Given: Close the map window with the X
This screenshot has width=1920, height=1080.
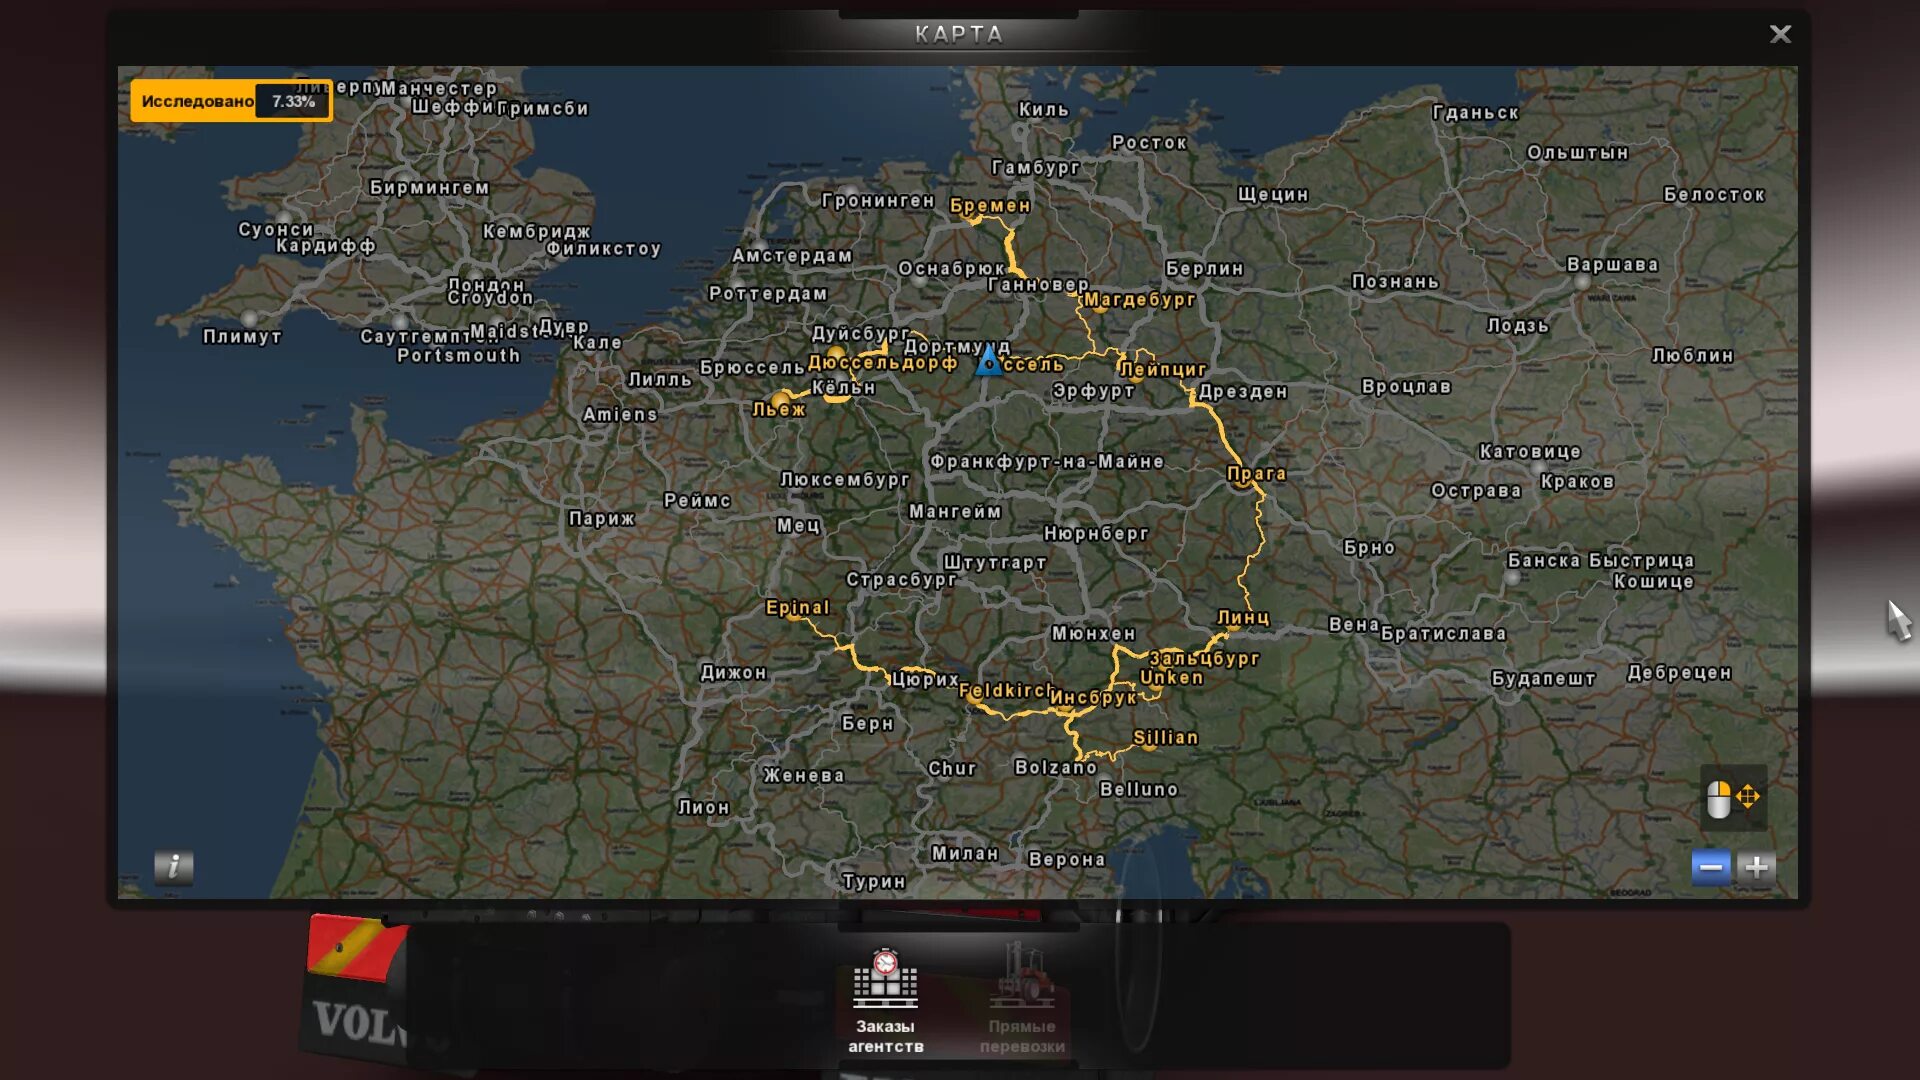Looking at the screenshot, I should (1780, 34).
